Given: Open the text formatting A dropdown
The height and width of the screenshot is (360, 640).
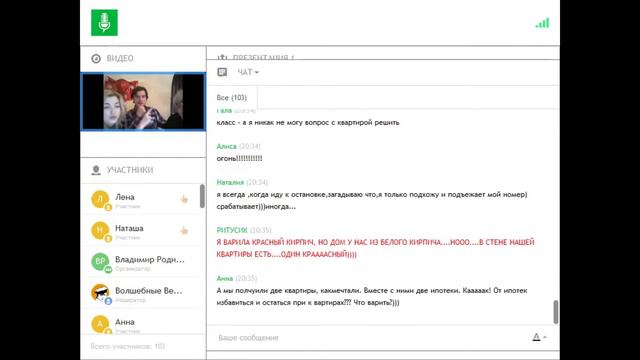Looking at the screenshot, I should 539,337.
